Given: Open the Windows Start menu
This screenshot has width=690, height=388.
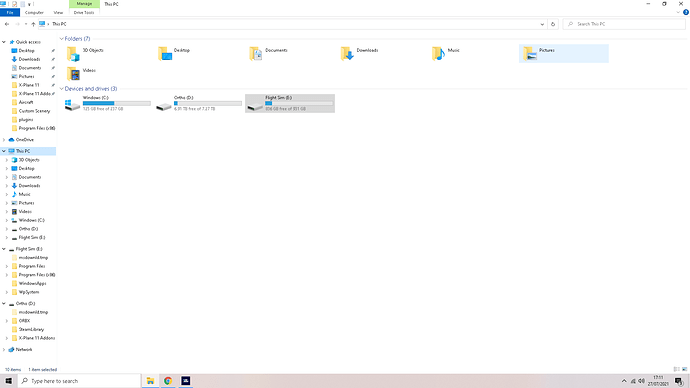Looking at the screenshot, I should [x=8, y=381].
